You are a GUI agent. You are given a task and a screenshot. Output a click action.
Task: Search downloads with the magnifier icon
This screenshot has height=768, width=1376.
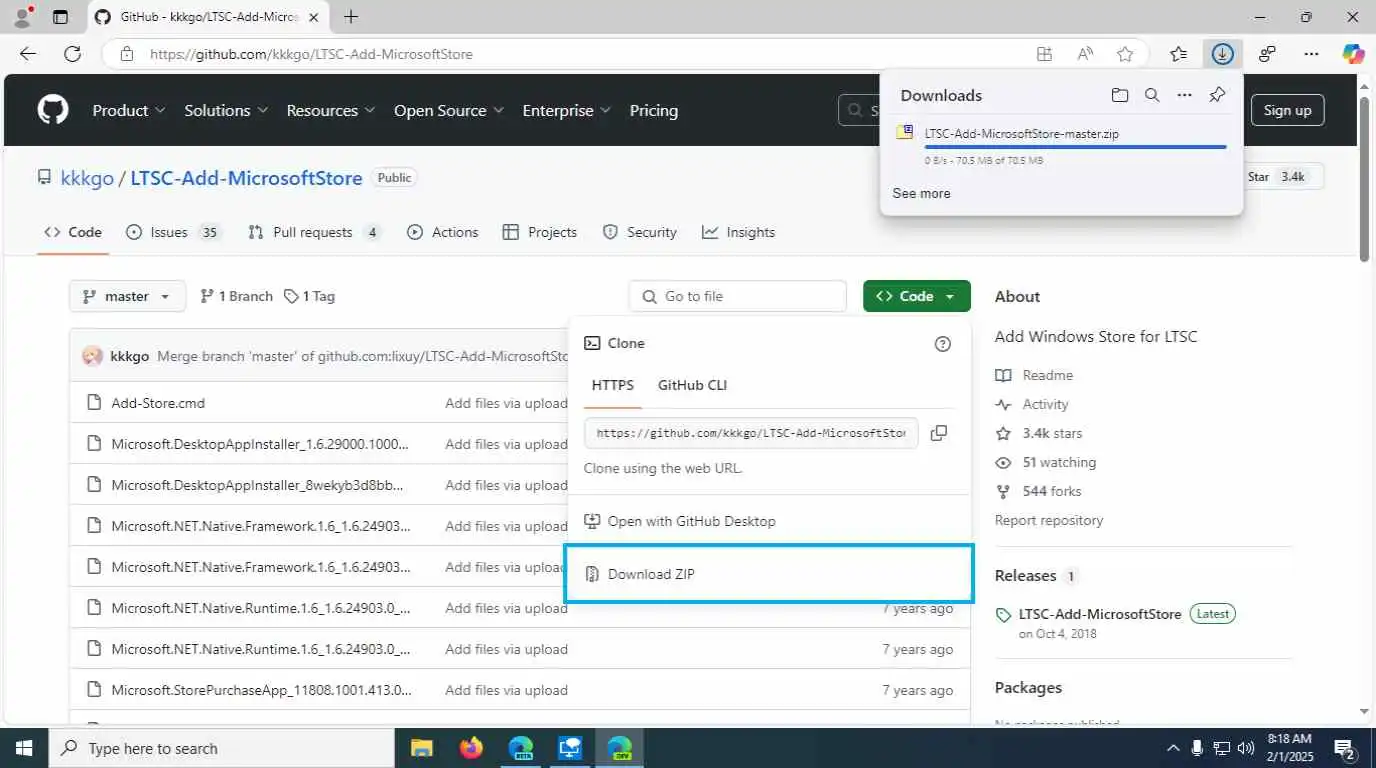tap(1152, 95)
